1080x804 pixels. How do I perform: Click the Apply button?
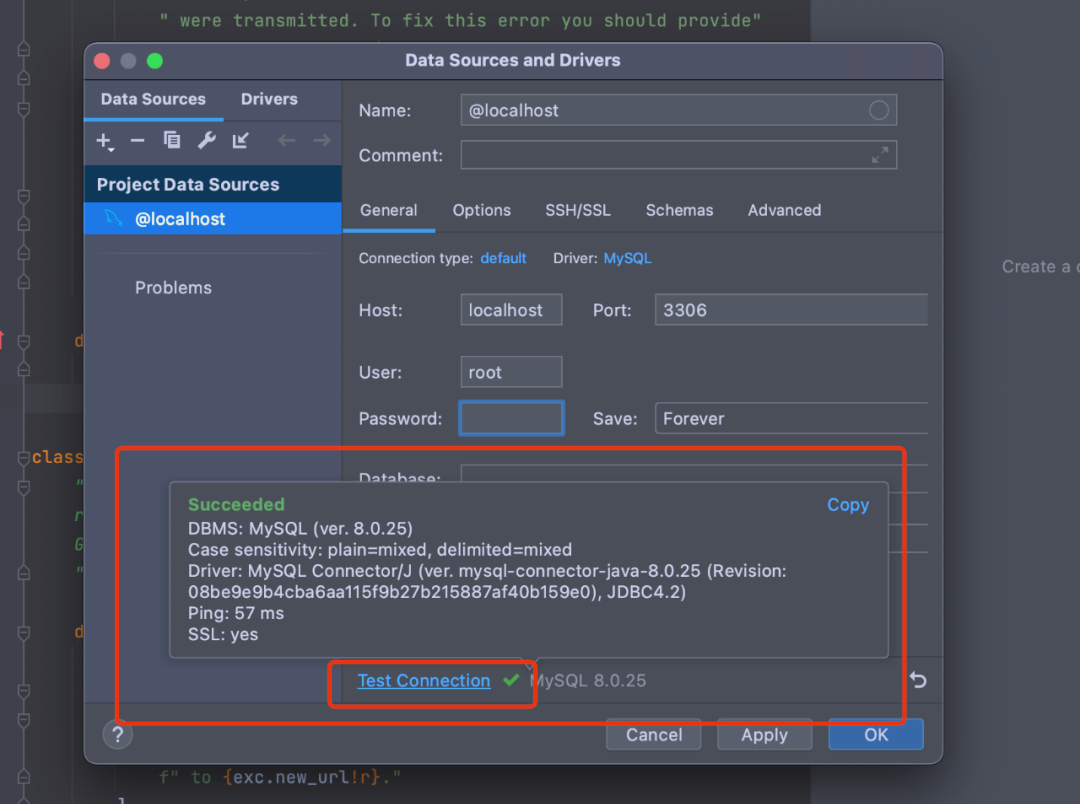[765, 734]
